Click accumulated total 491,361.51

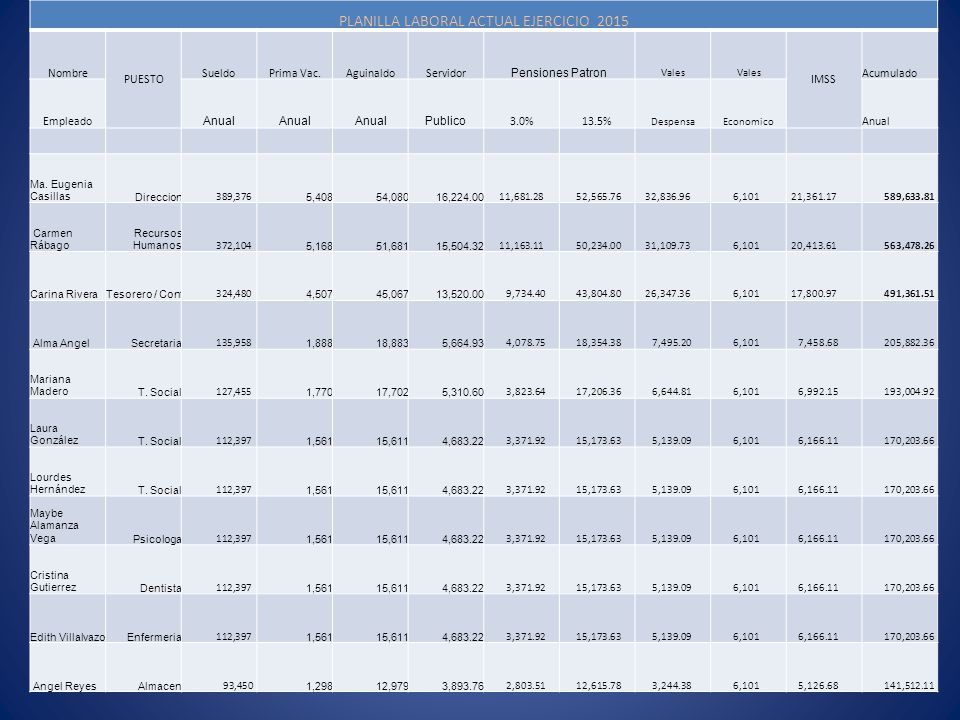[909, 294]
